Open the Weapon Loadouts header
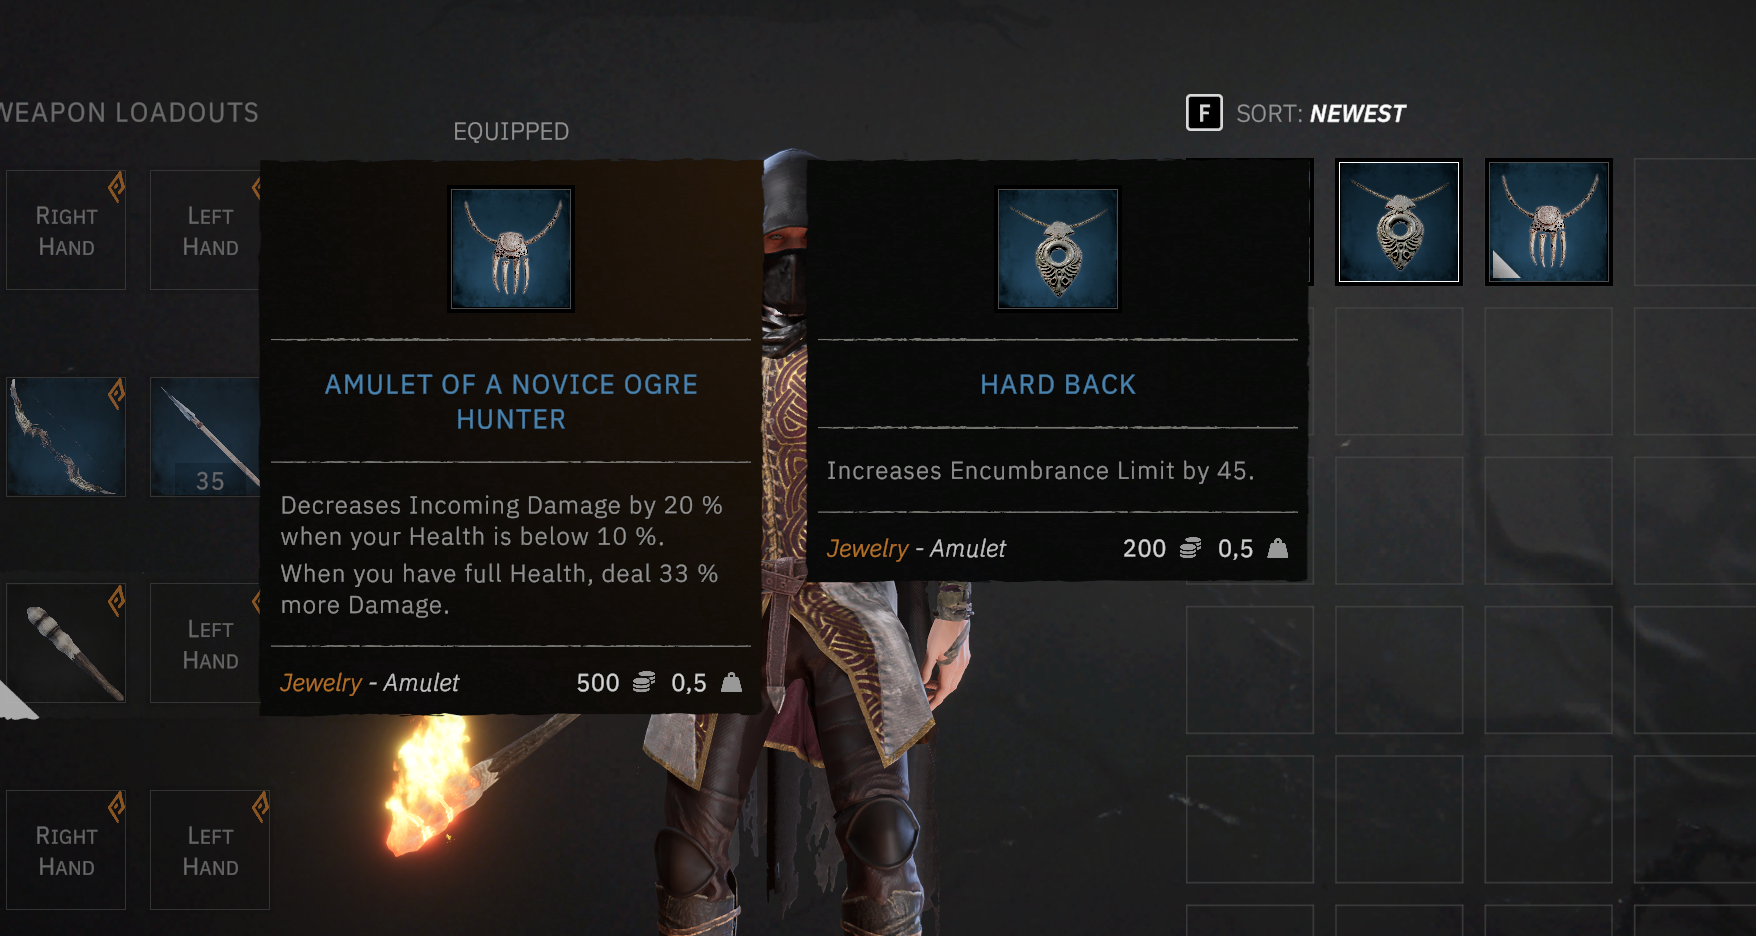1756x936 pixels. coord(130,113)
